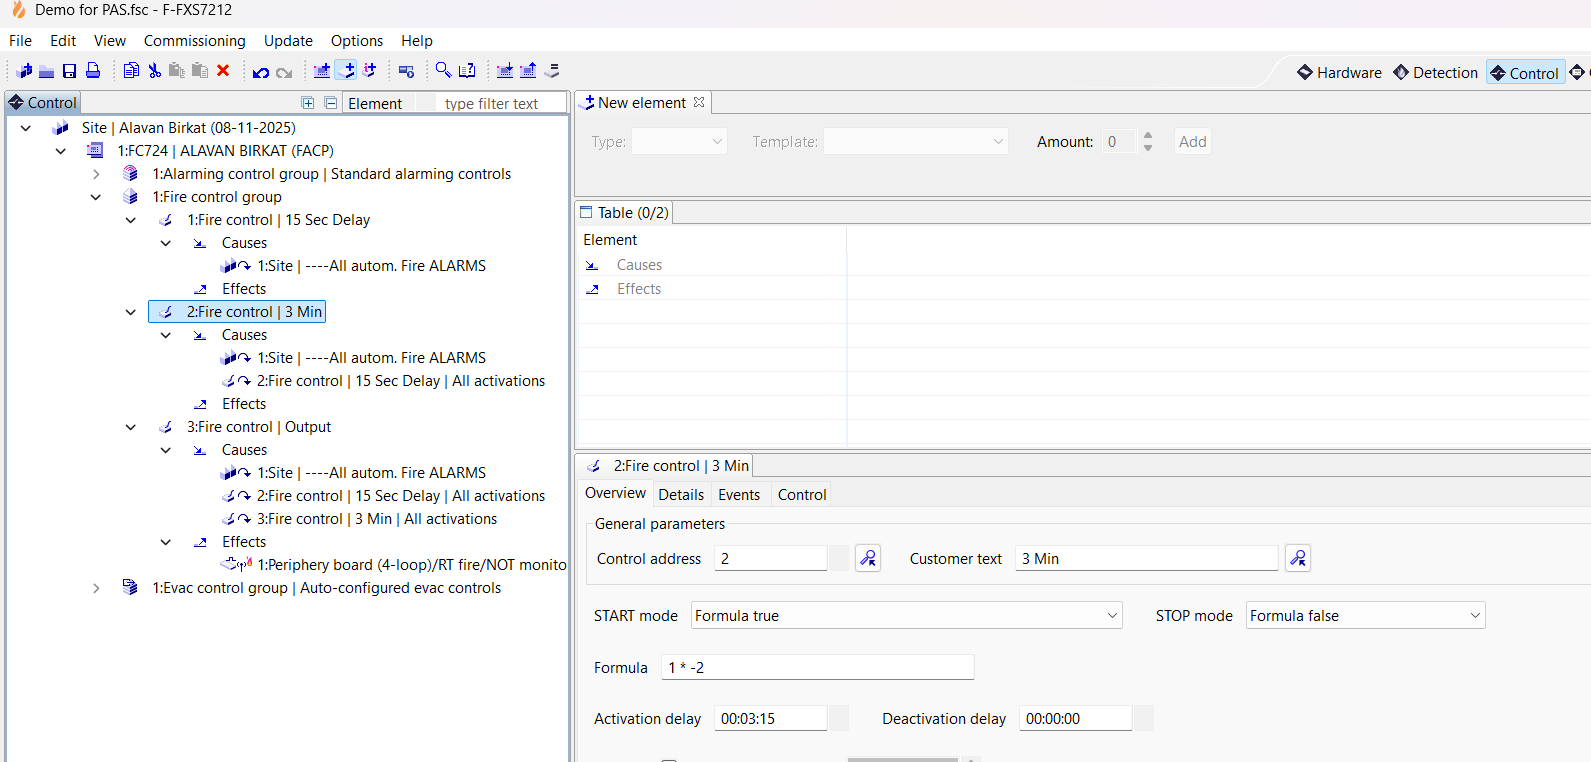The width and height of the screenshot is (1591, 762).
Task: Click the red Delete X icon
Action: coord(223,71)
